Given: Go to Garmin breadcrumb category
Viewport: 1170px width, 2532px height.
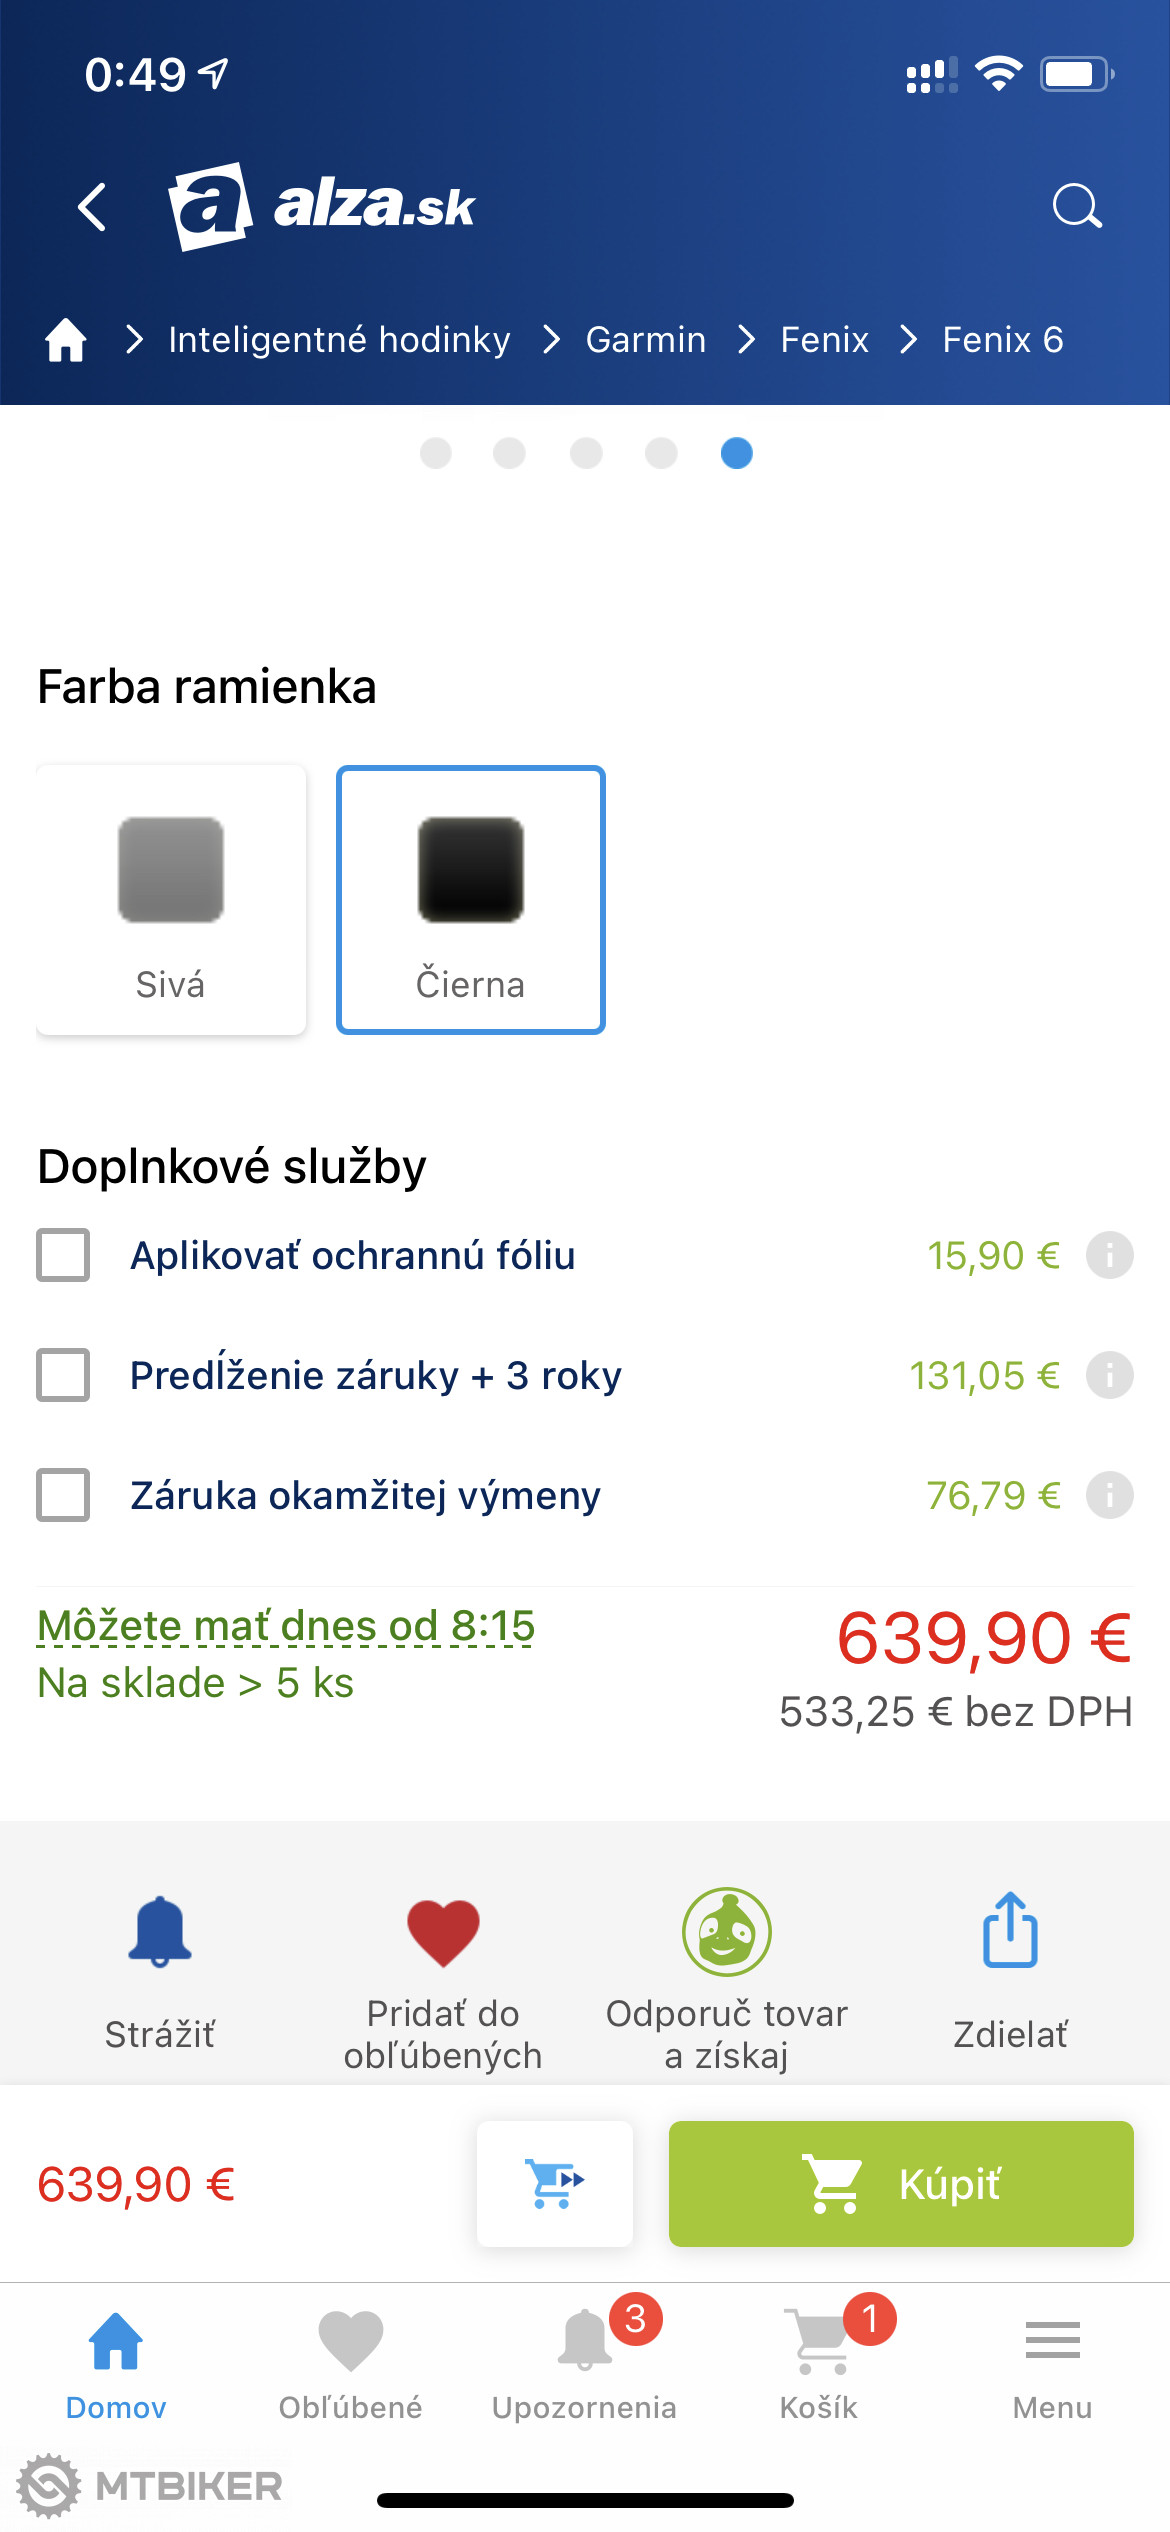Looking at the screenshot, I should tap(646, 340).
